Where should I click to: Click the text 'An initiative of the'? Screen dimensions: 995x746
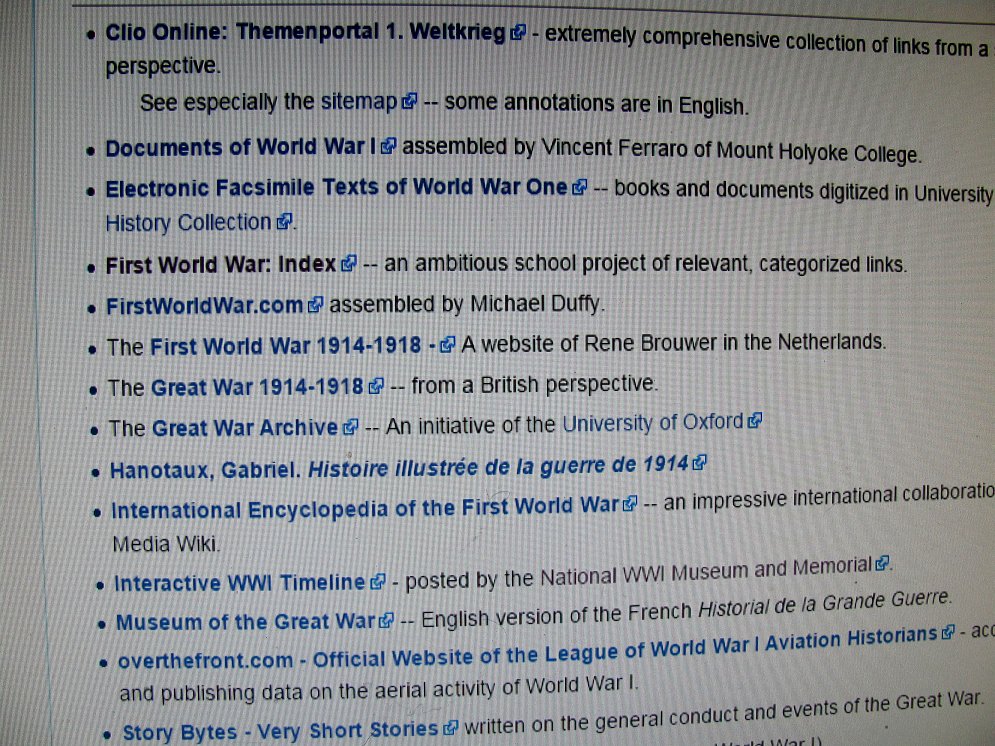(470, 425)
